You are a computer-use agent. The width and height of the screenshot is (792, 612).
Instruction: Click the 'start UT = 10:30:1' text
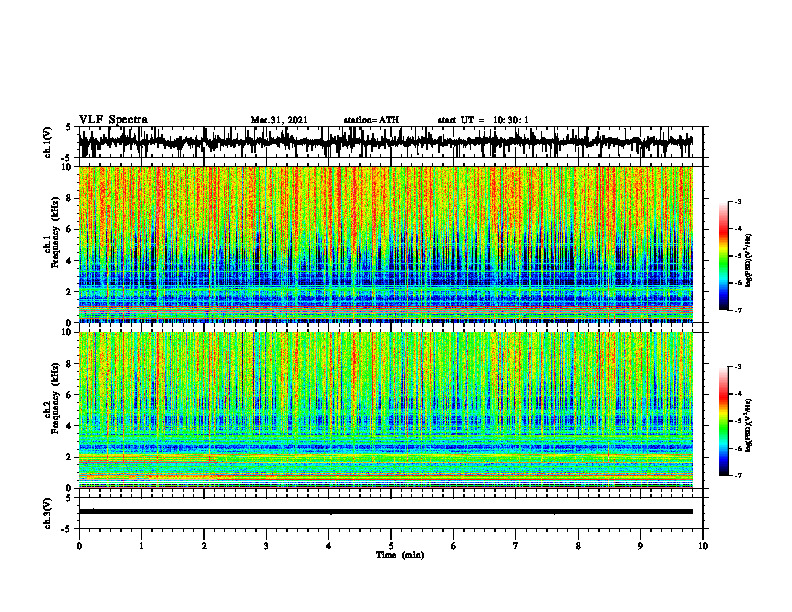coord(483,120)
